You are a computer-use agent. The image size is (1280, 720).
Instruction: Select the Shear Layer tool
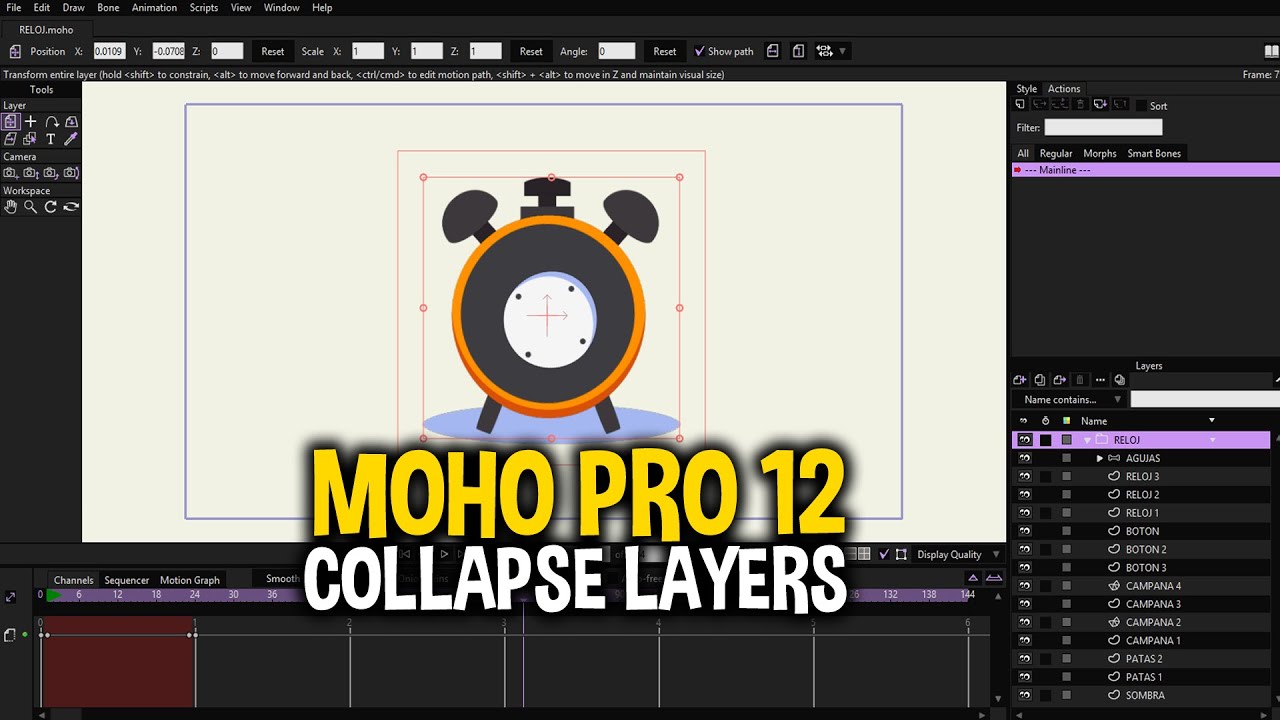tap(10, 139)
